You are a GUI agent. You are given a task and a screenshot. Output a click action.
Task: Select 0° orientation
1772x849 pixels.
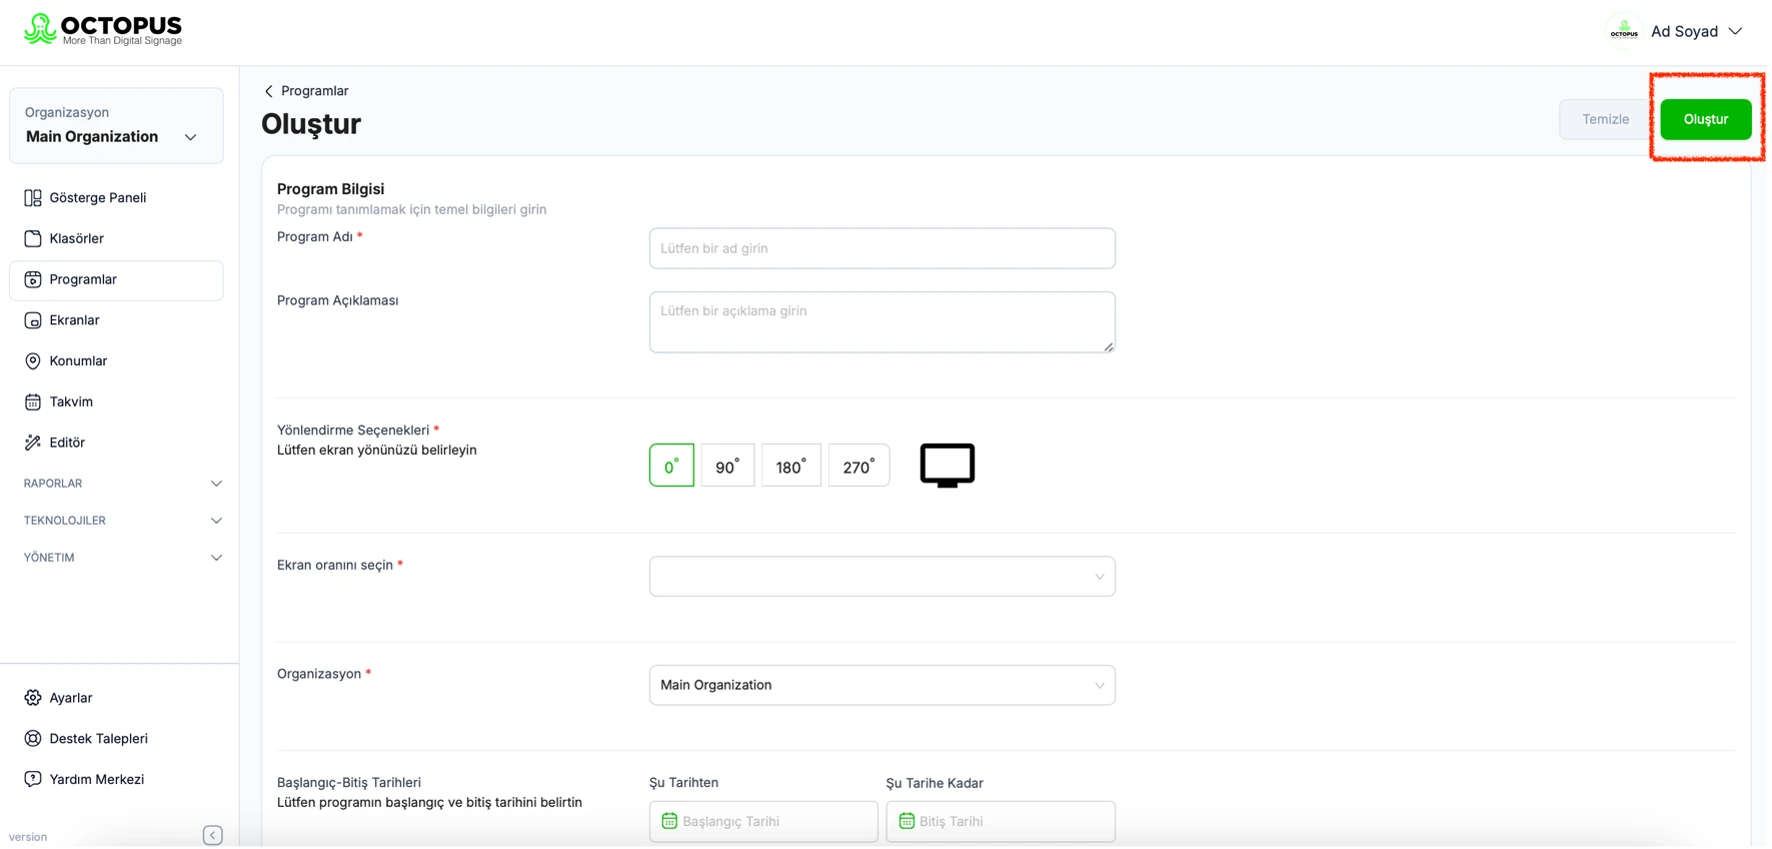coord(672,466)
